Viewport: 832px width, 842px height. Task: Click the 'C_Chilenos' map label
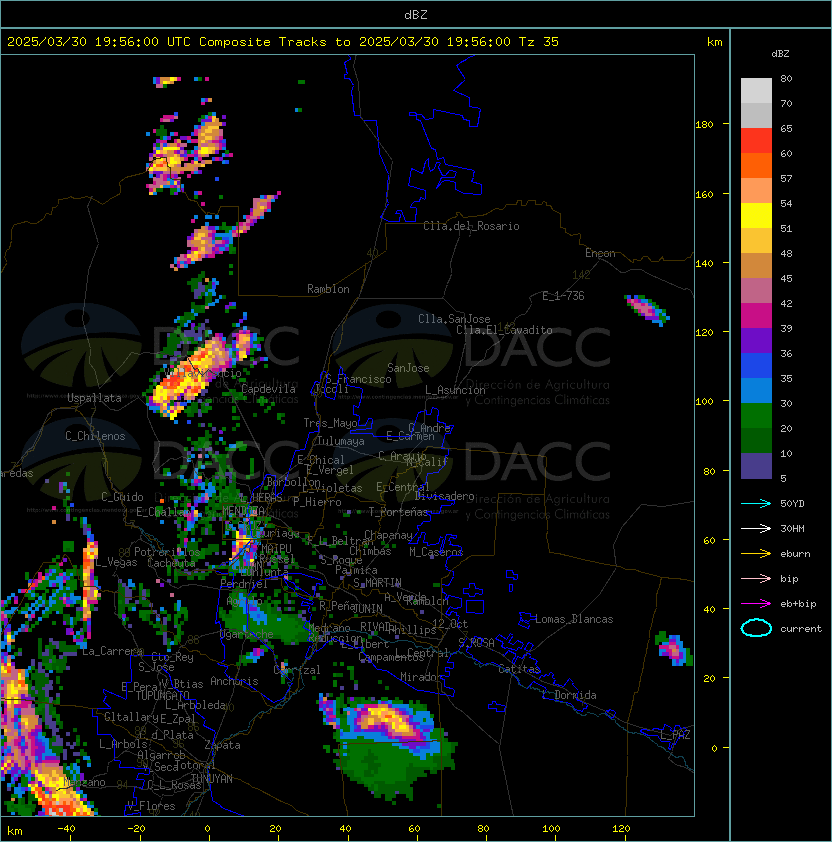coord(95,436)
